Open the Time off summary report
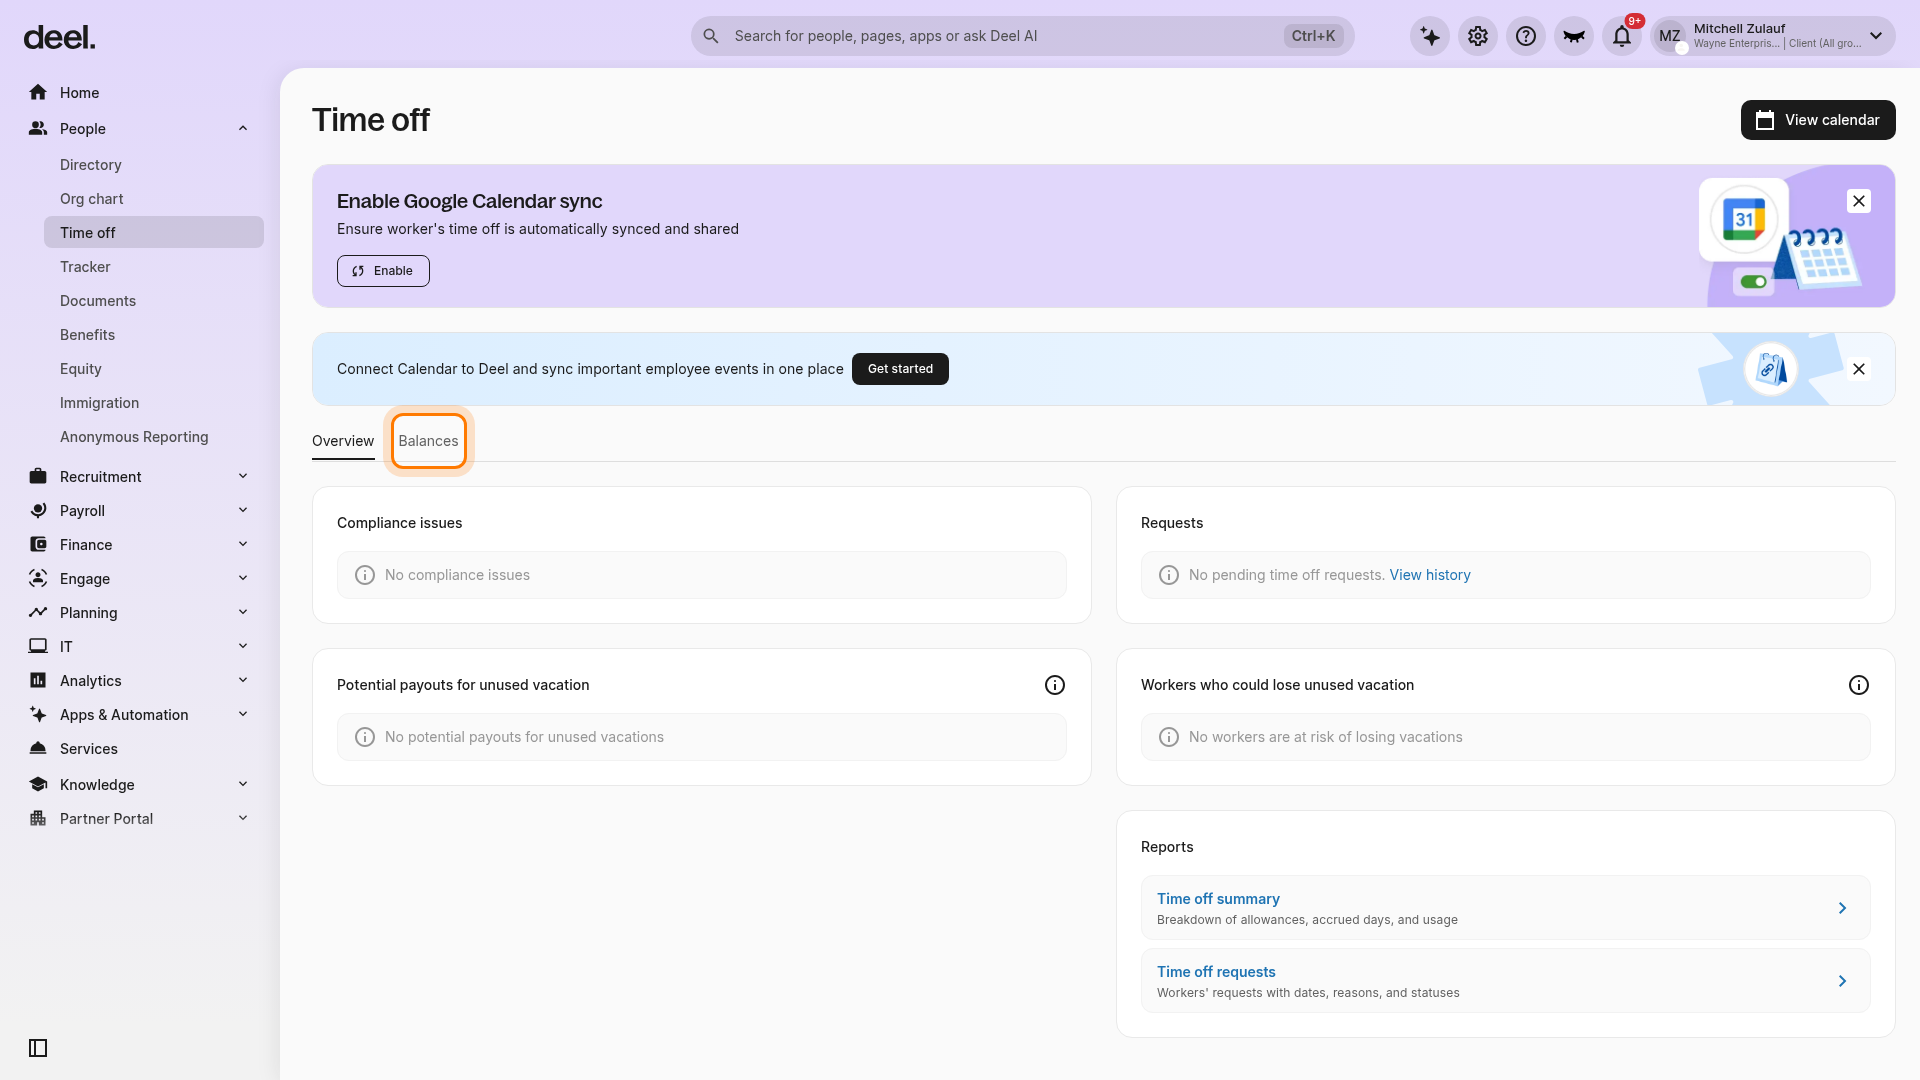Image resolution: width=1920 pixels, height=1080 pixels. pos(1506,908)
